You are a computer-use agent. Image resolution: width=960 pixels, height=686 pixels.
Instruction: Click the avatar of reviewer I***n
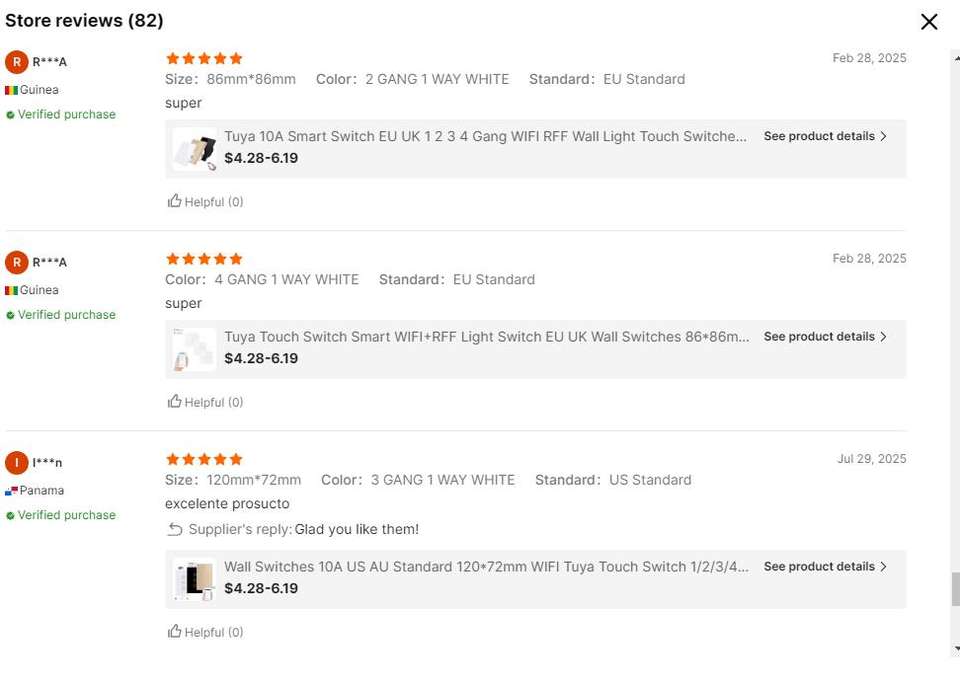(x=17, y=462)
